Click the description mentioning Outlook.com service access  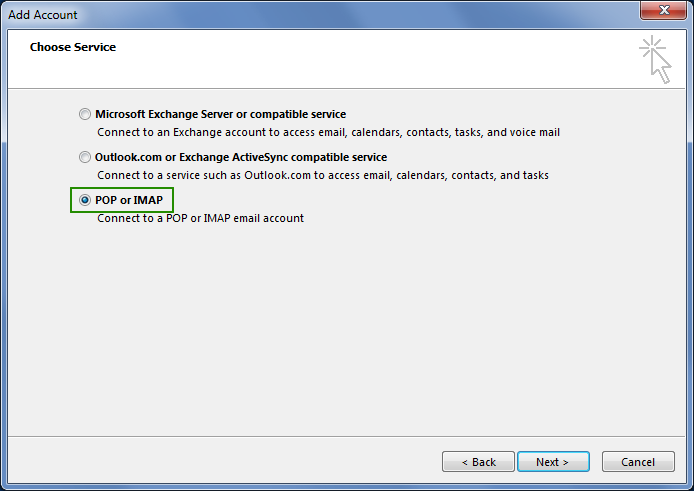click(323, 175)
